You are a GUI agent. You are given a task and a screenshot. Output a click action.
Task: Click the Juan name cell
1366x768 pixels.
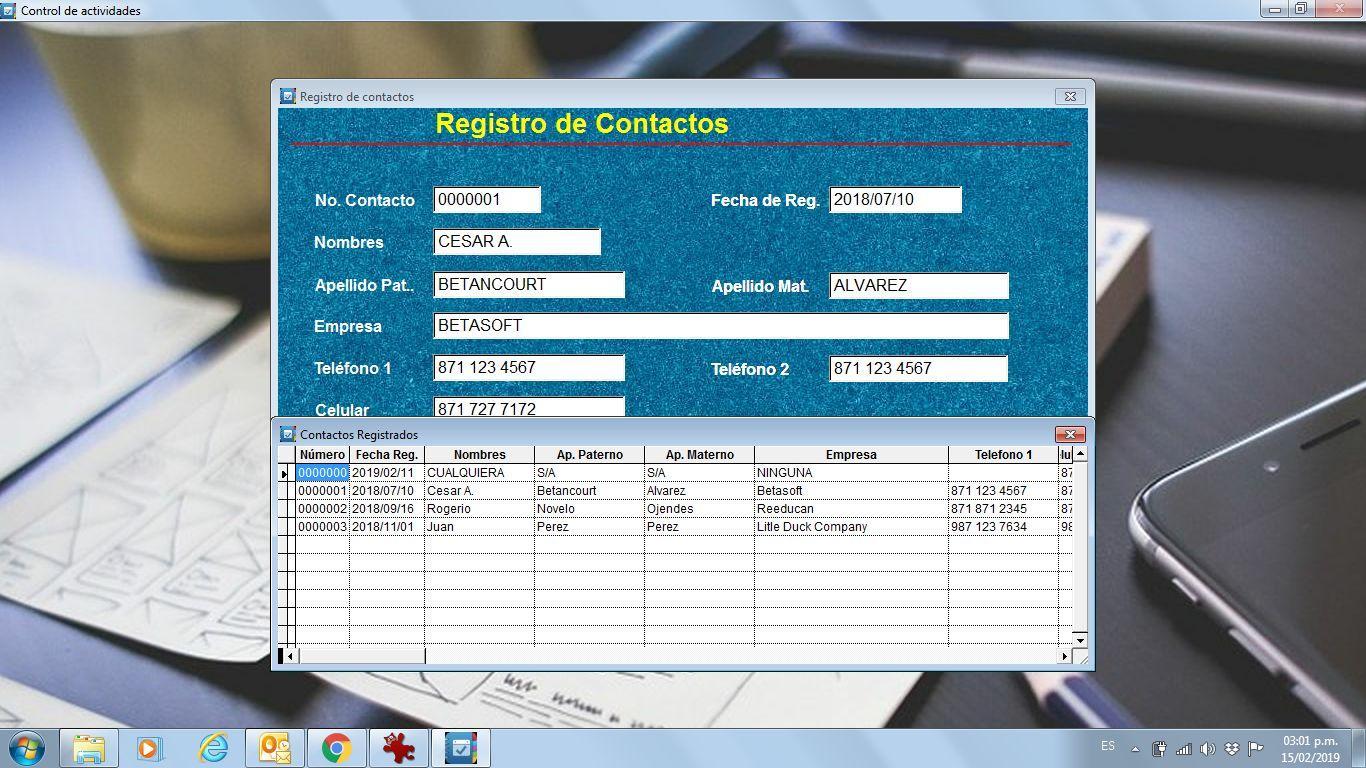coord(480,527)
